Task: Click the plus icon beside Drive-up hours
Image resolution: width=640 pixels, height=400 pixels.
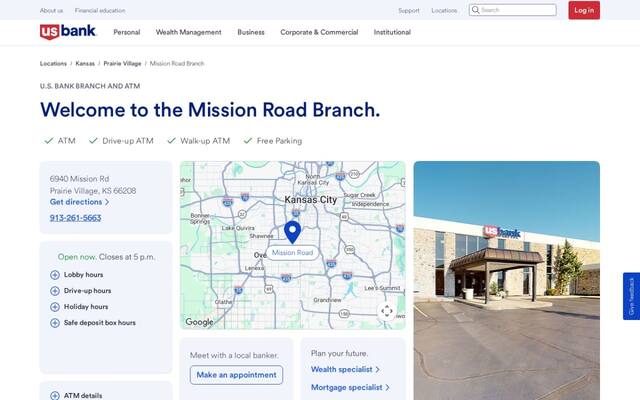Action: 55,291
